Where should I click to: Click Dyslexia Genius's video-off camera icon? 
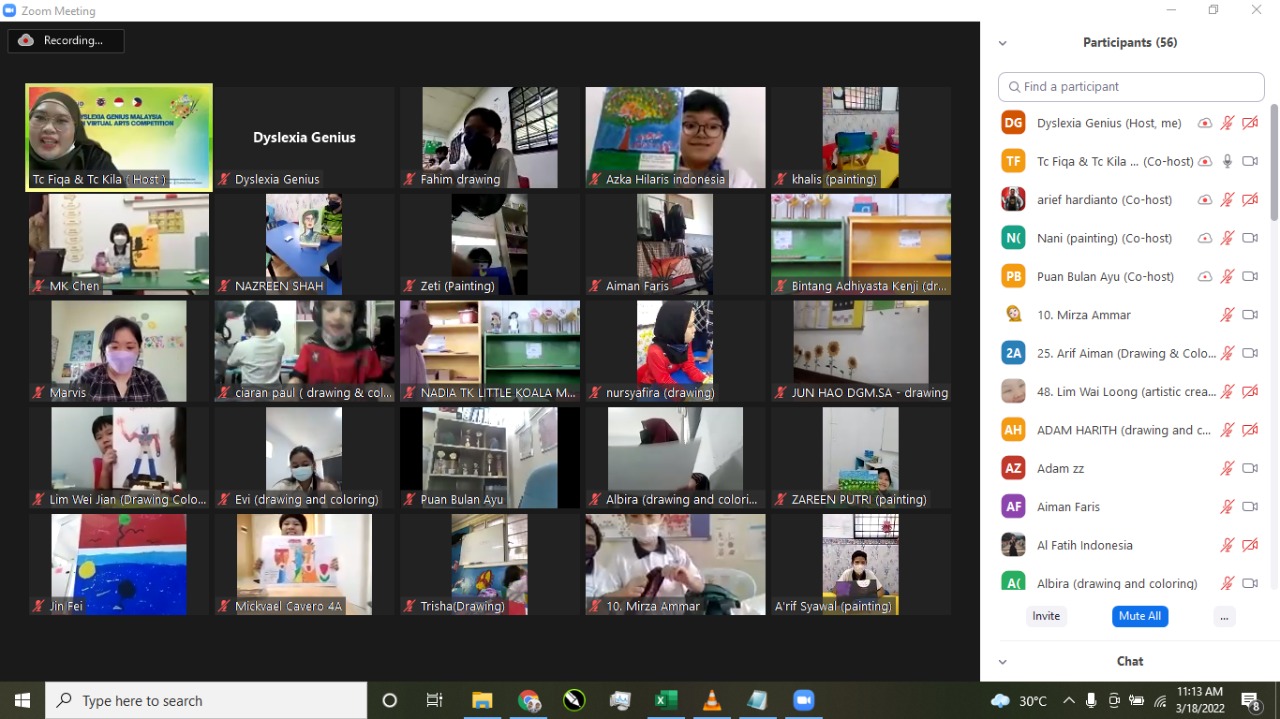pyautogui.click(x=1250, y=123)
